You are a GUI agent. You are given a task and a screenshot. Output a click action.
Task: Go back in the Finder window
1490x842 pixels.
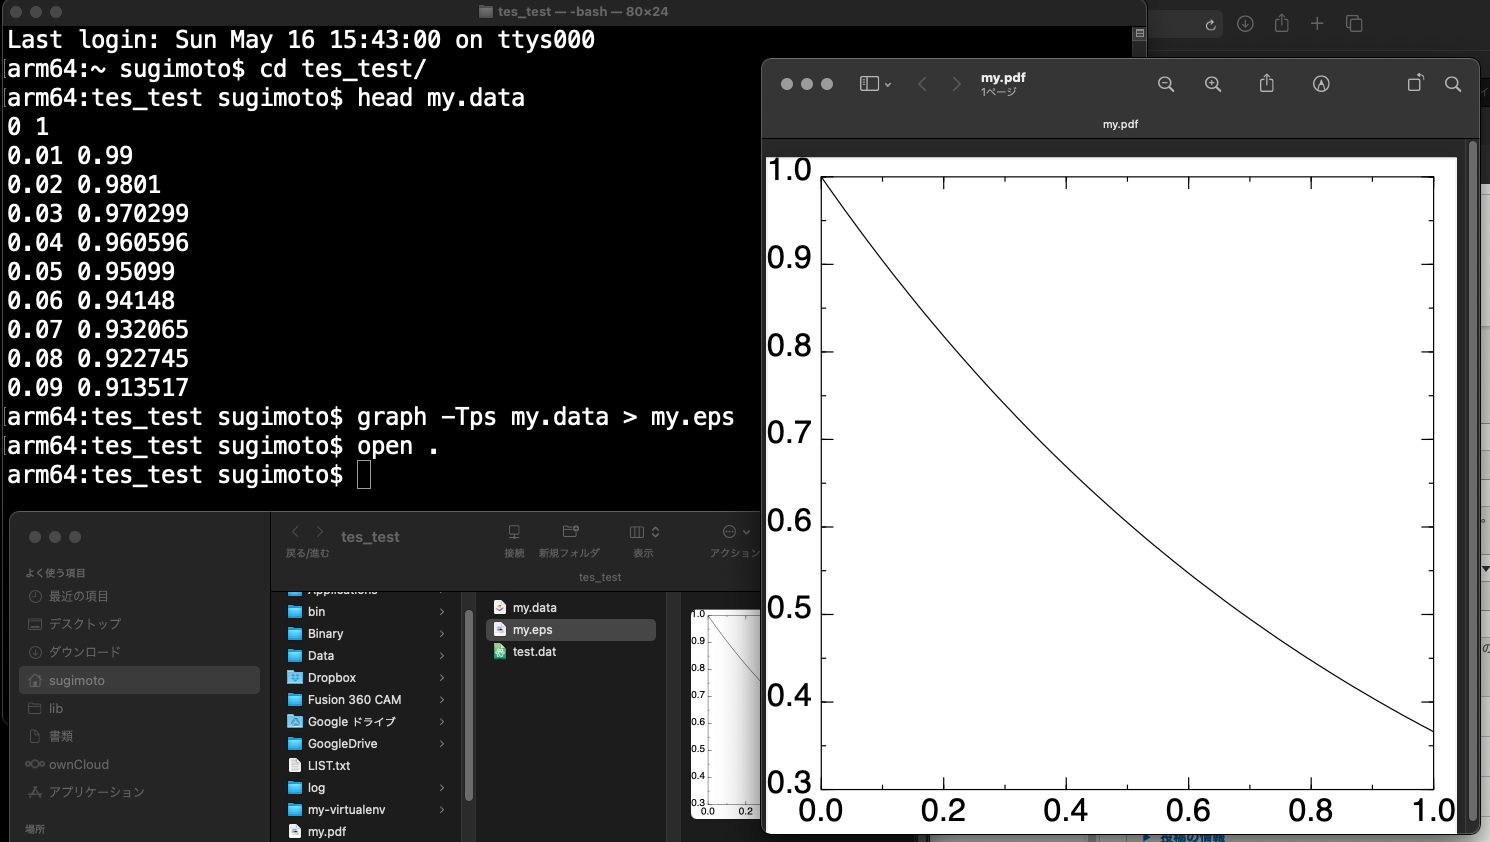(x=295, y=532)
